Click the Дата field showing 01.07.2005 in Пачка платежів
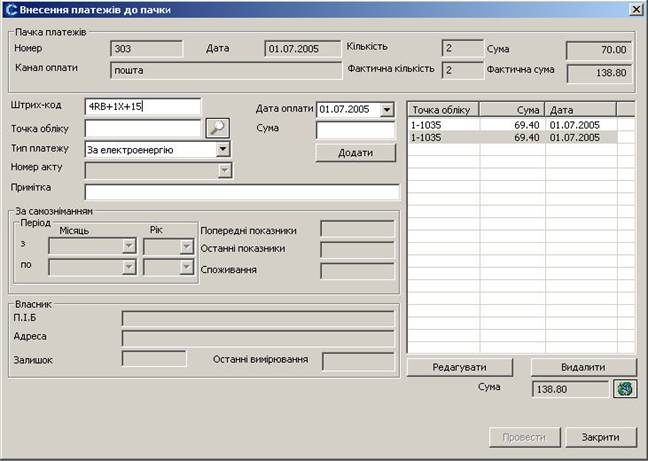Image resolution: width=648 pixels, height=461 pixels. (x=303, y=49)
